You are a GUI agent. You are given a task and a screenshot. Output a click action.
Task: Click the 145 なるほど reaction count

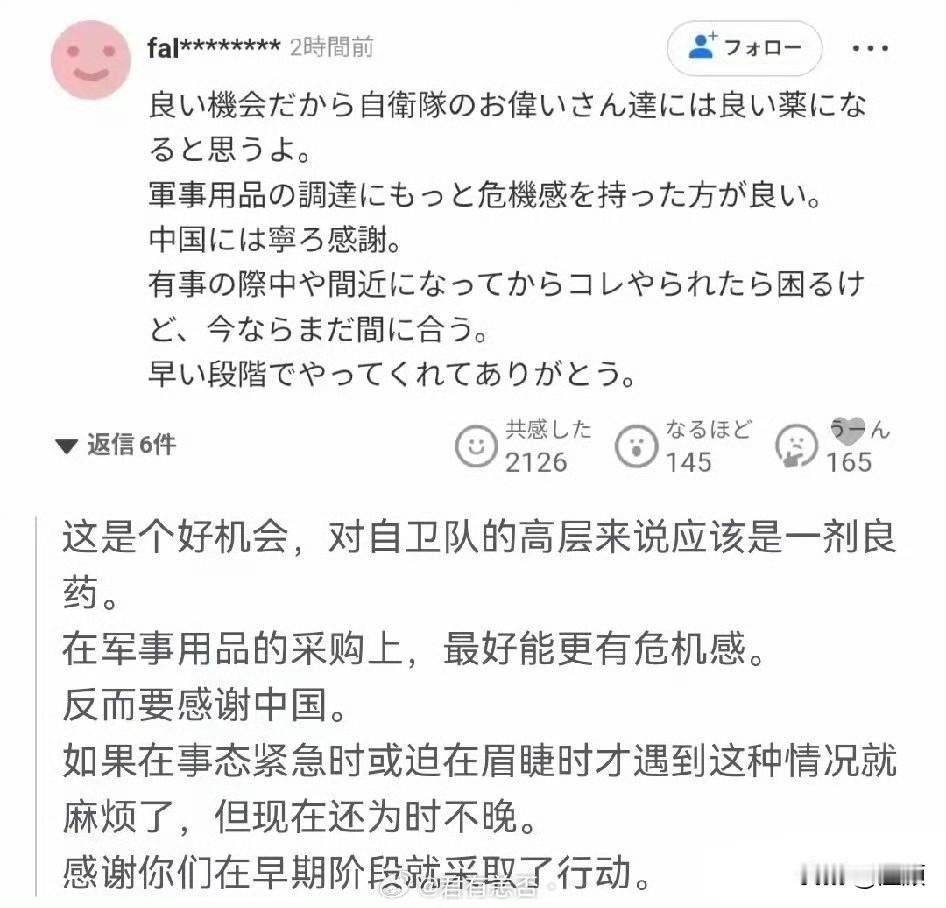click(x=688, y=463)
